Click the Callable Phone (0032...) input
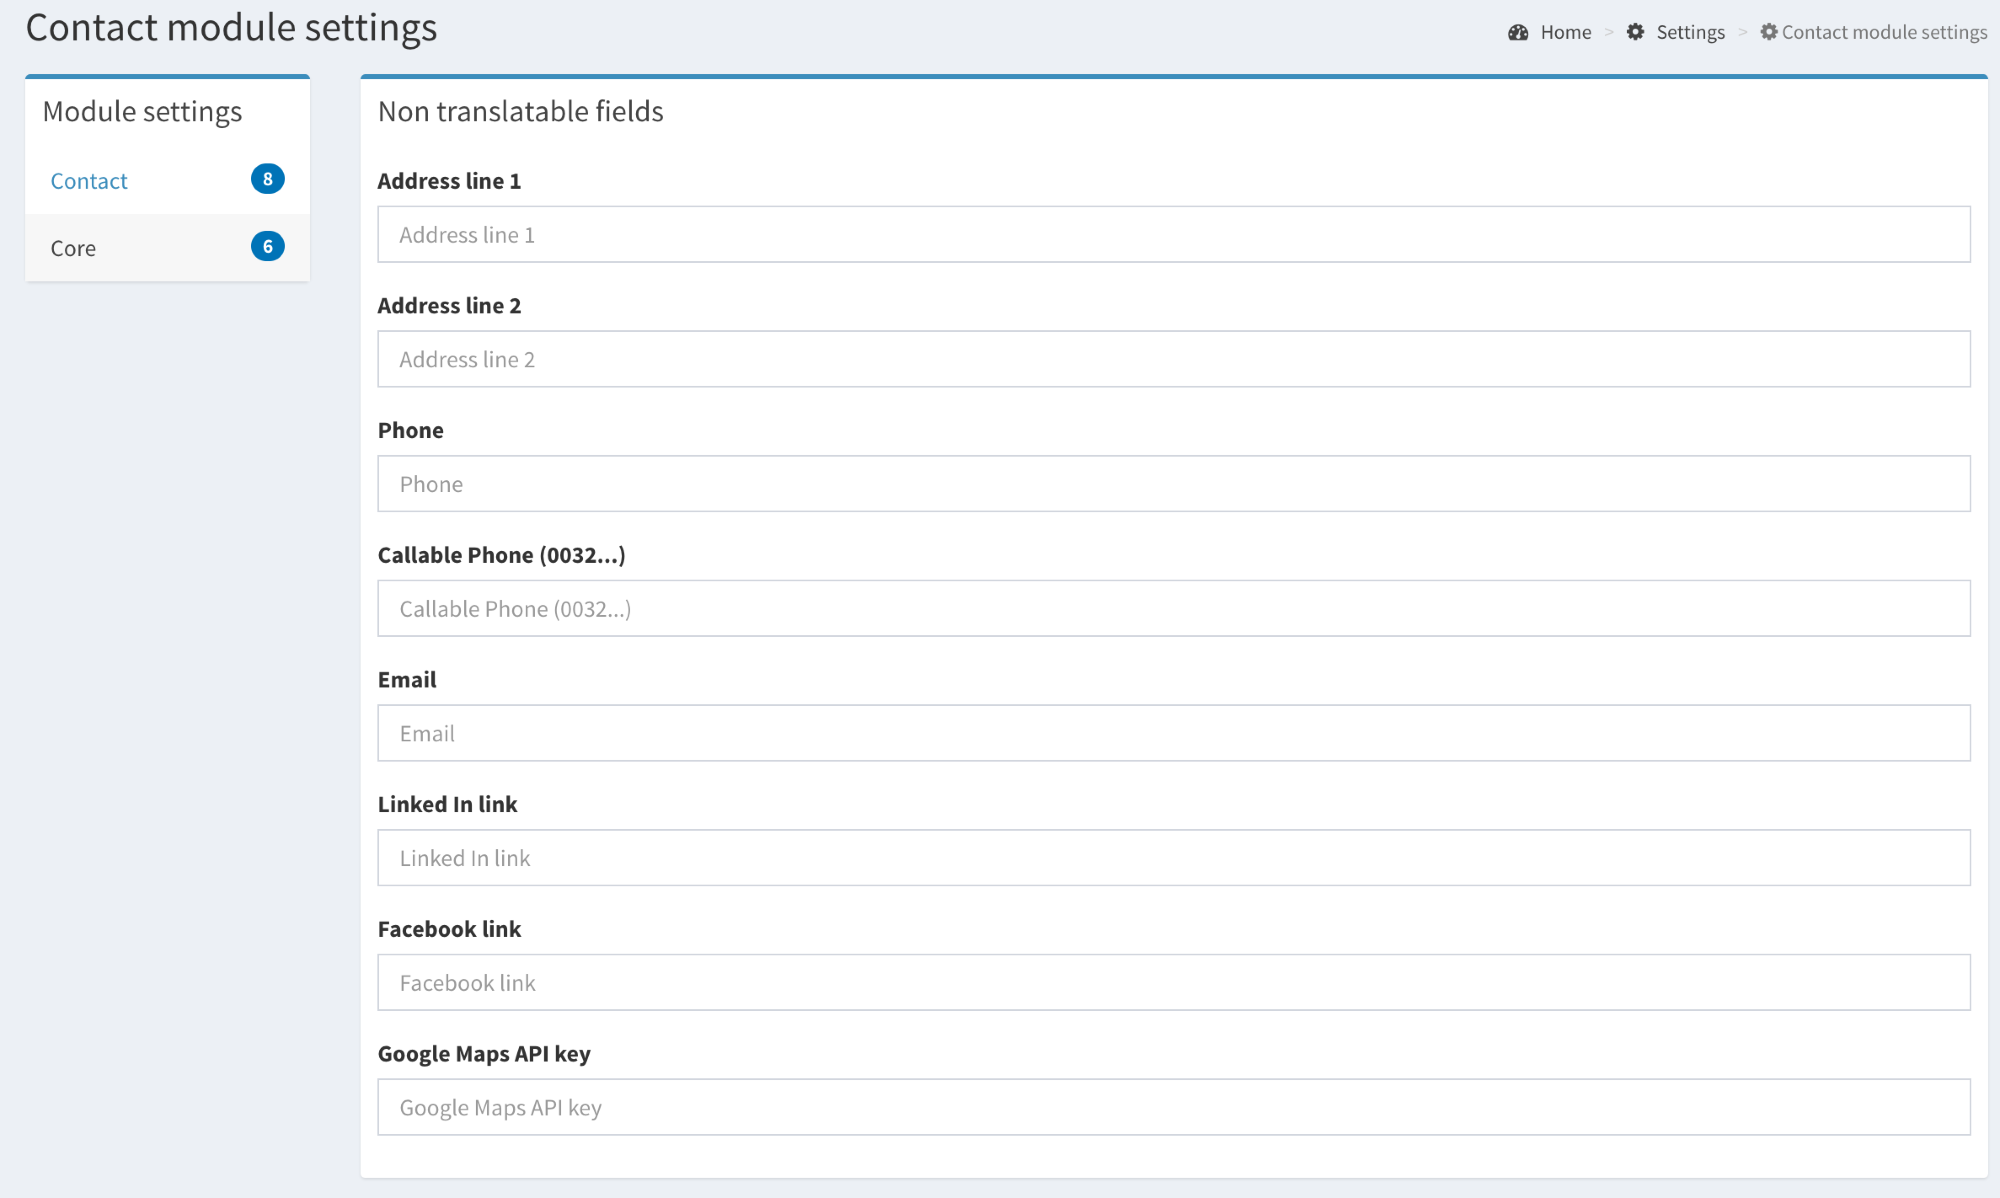The width and height of the screenshot is (2000, 1198). pyautogui.click(x=1173, y=609)
